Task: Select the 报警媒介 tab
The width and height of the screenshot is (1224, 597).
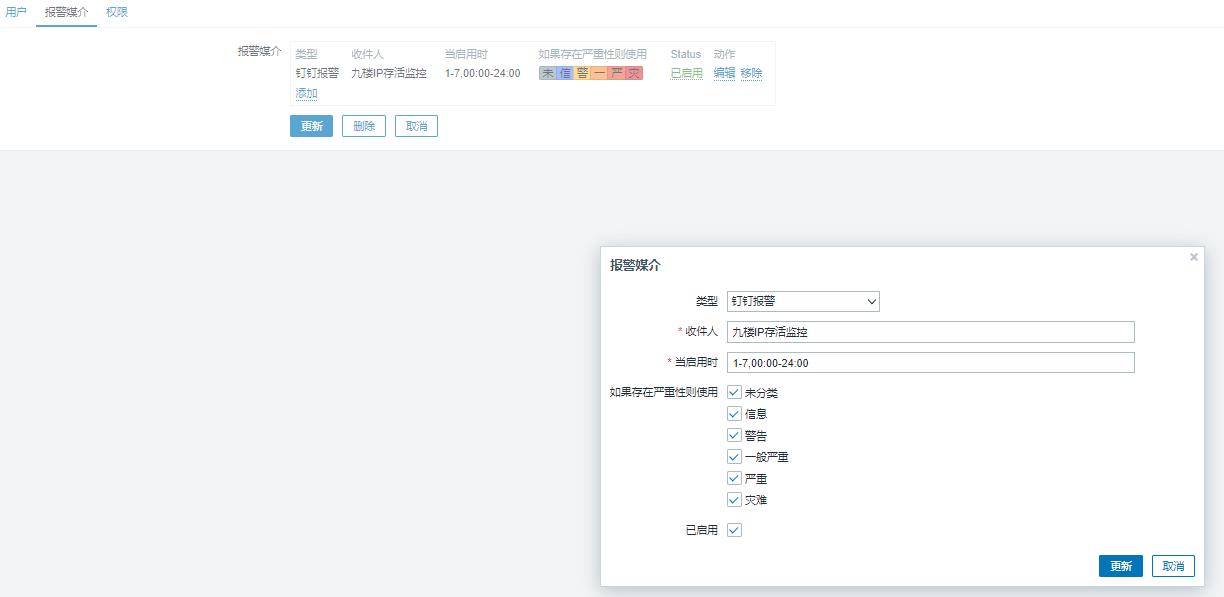Action: tap(66, 12)
